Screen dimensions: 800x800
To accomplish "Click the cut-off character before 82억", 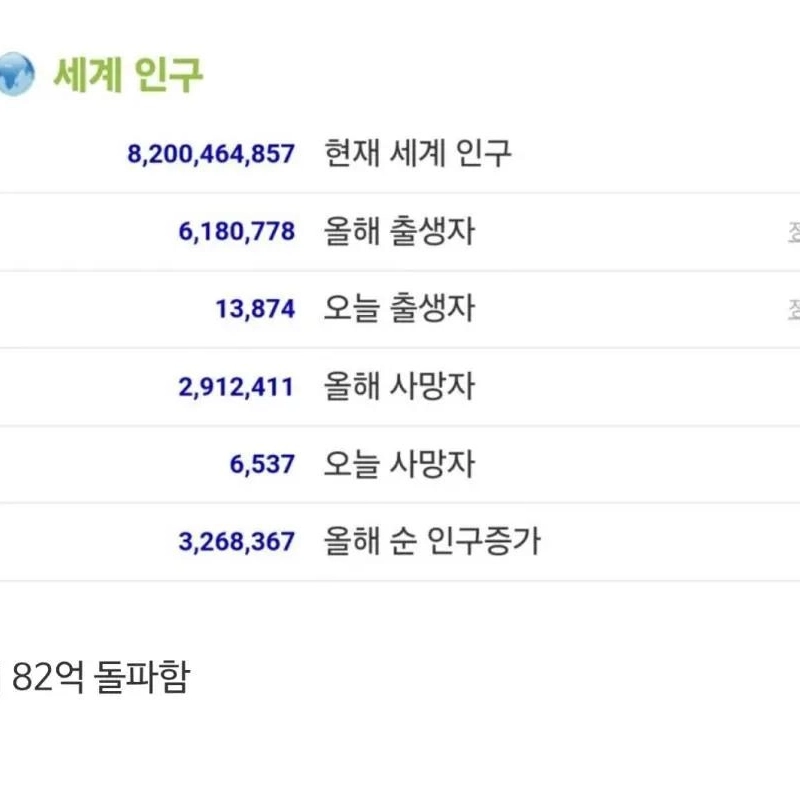I will click(3, 679).
